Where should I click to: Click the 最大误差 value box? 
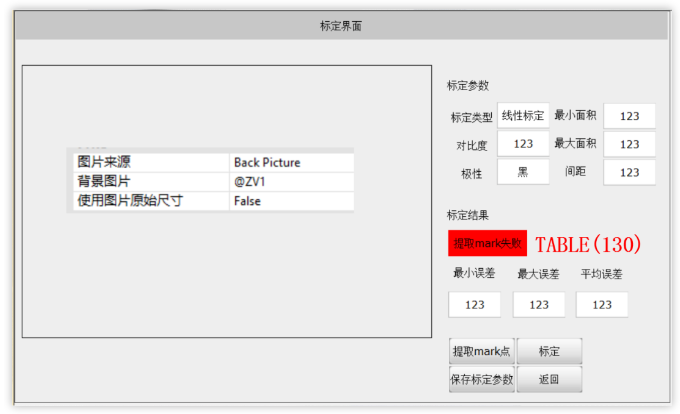click(539, 305)
